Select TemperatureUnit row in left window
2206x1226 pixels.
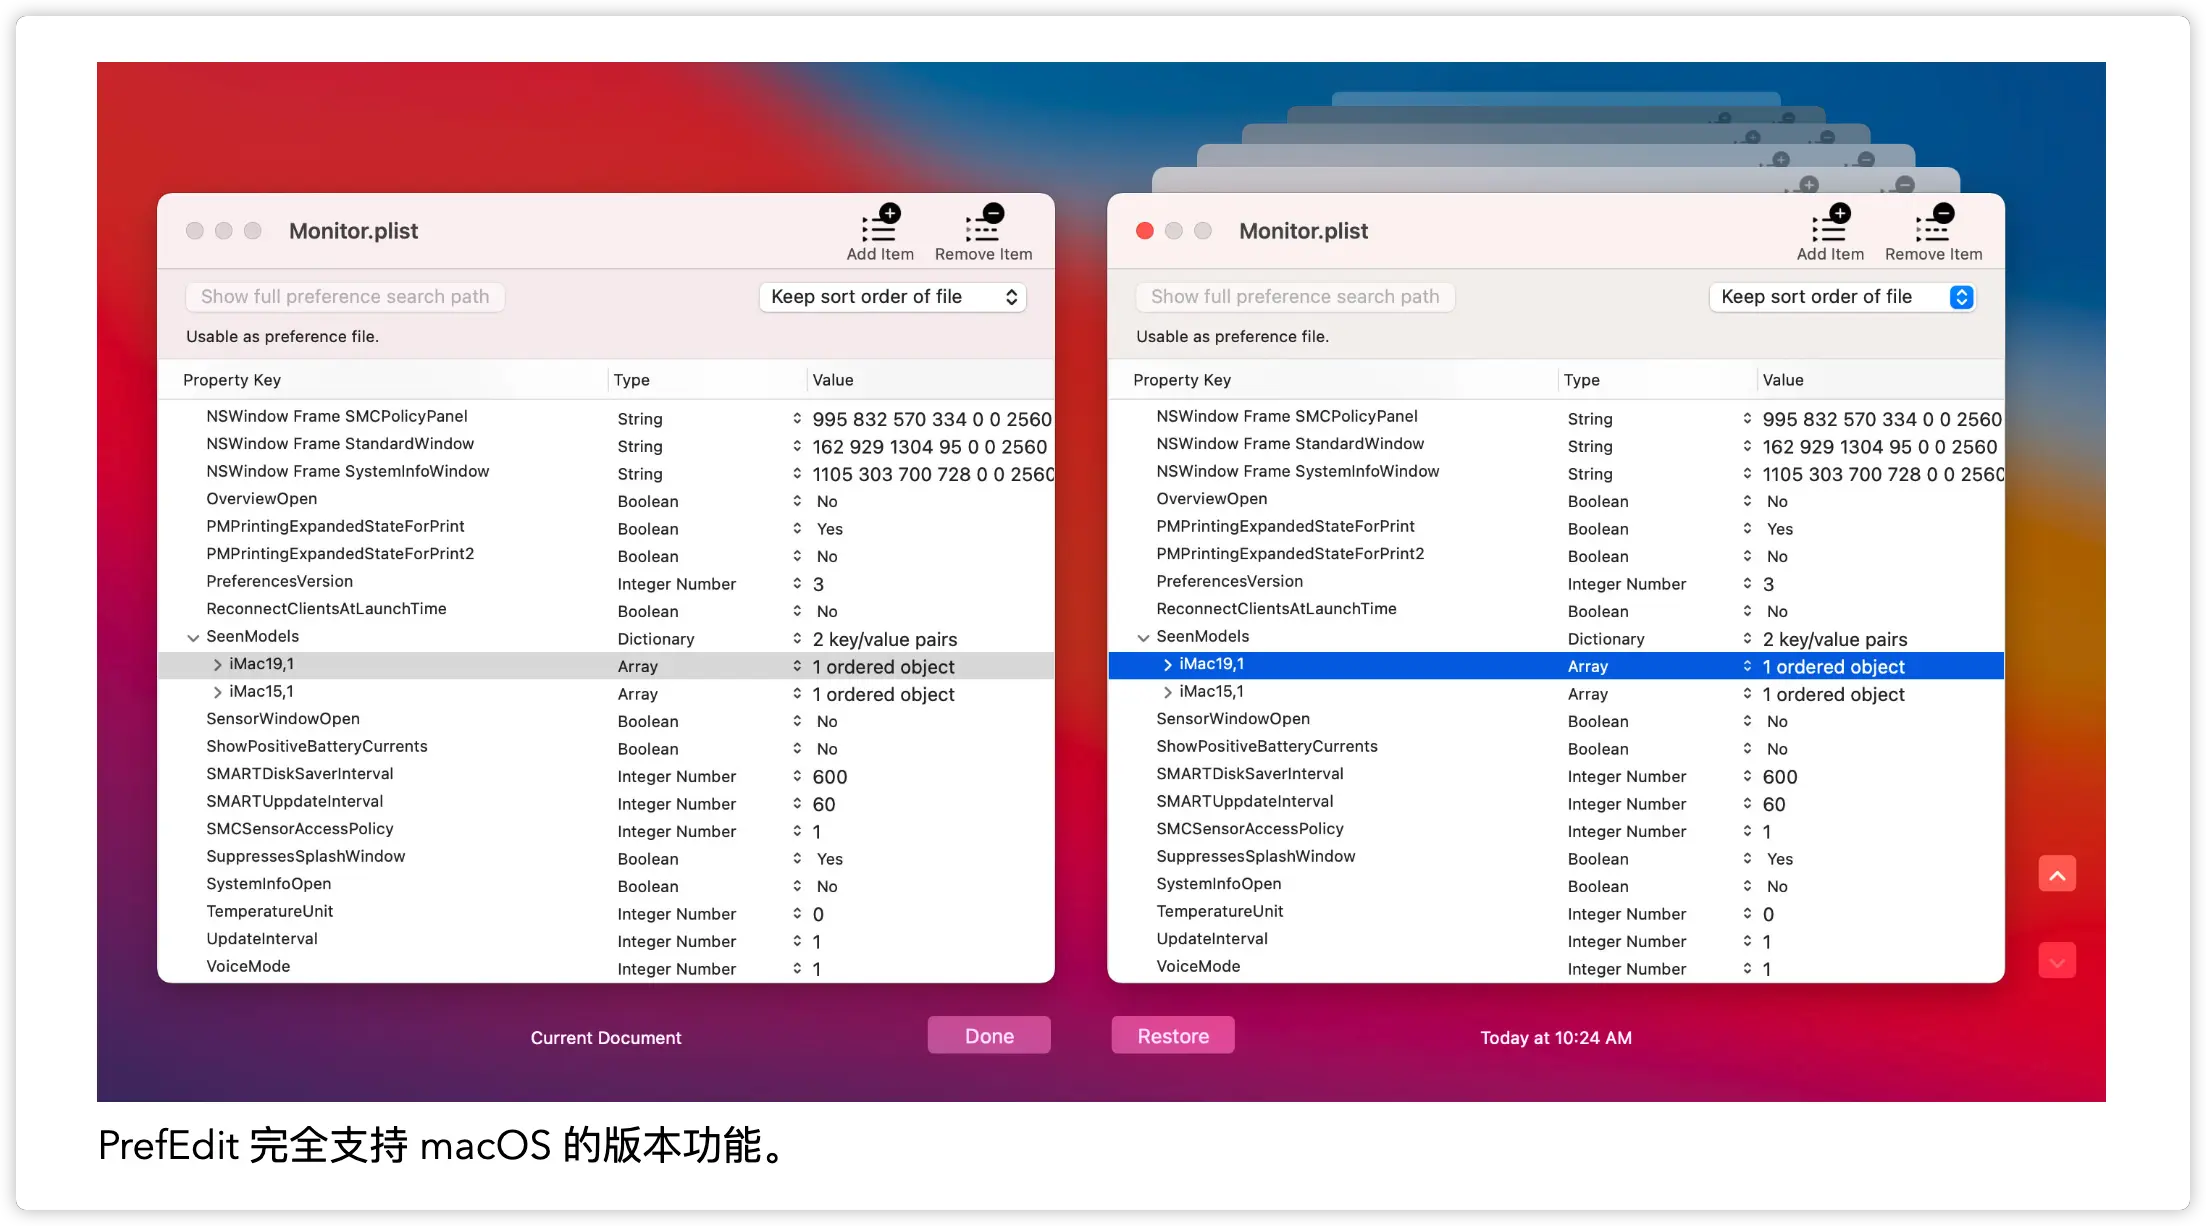(x=270, y=912)
